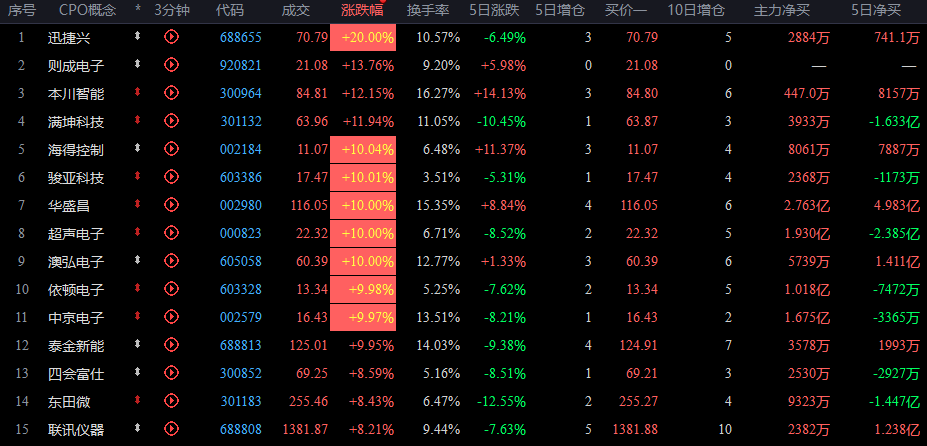Click the CPO概念 column header
The width and height of the screenshot is (927, 446).
[x=87, y=9]
